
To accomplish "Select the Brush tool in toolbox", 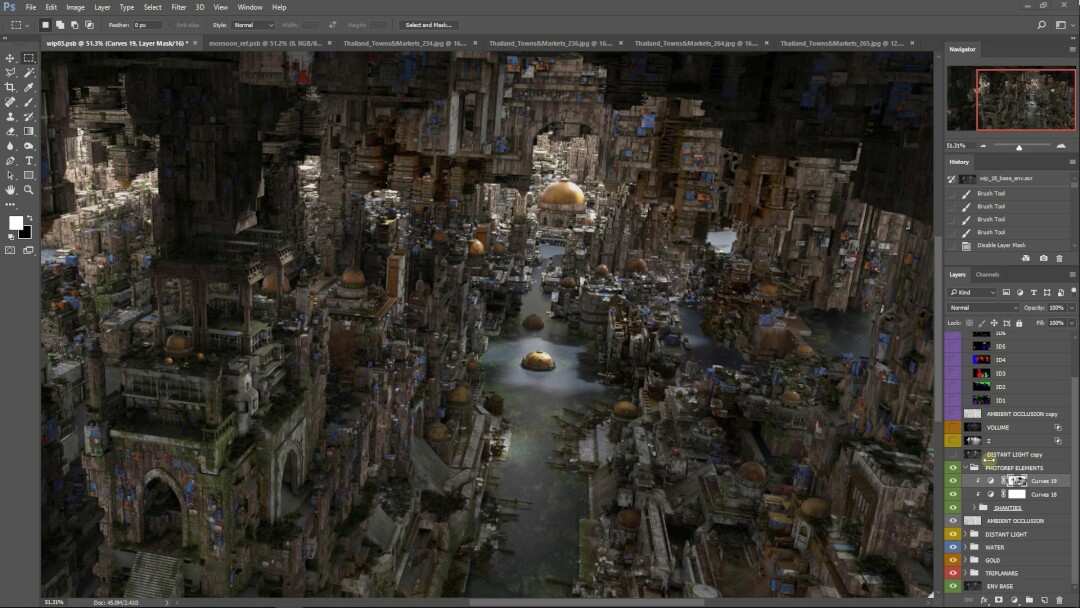I will [29, 102].
